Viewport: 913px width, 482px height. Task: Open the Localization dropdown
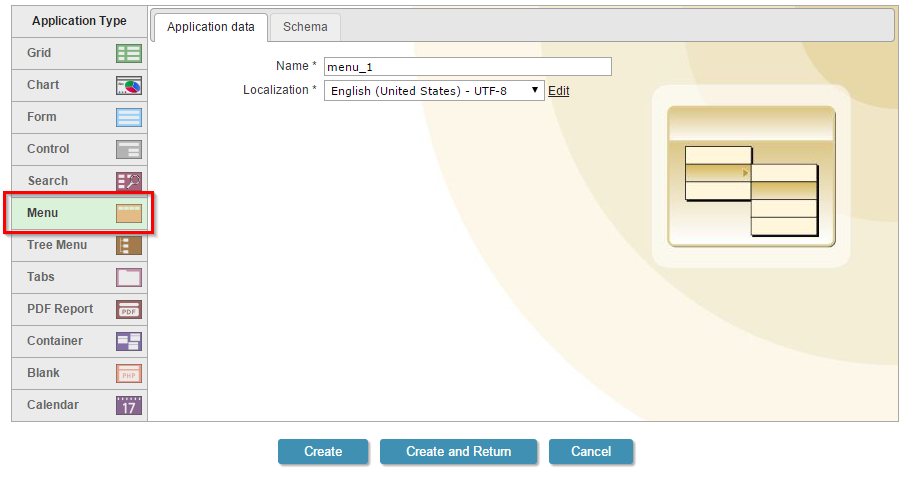pos(434,91)
